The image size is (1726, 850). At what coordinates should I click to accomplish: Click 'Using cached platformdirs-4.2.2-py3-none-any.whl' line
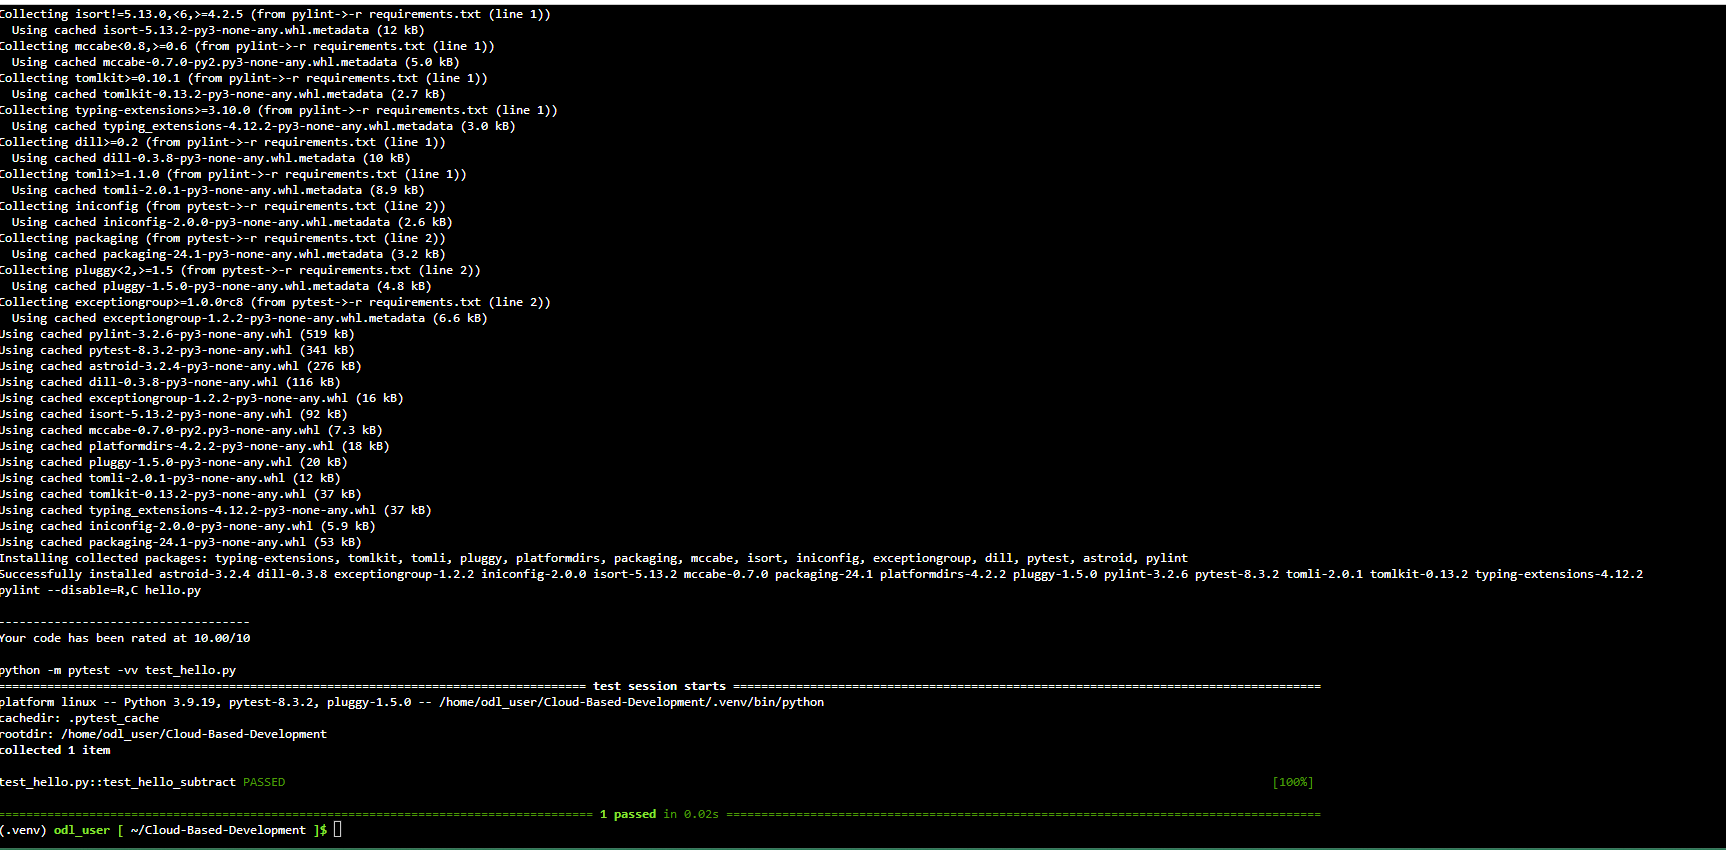tap(195, 446)
